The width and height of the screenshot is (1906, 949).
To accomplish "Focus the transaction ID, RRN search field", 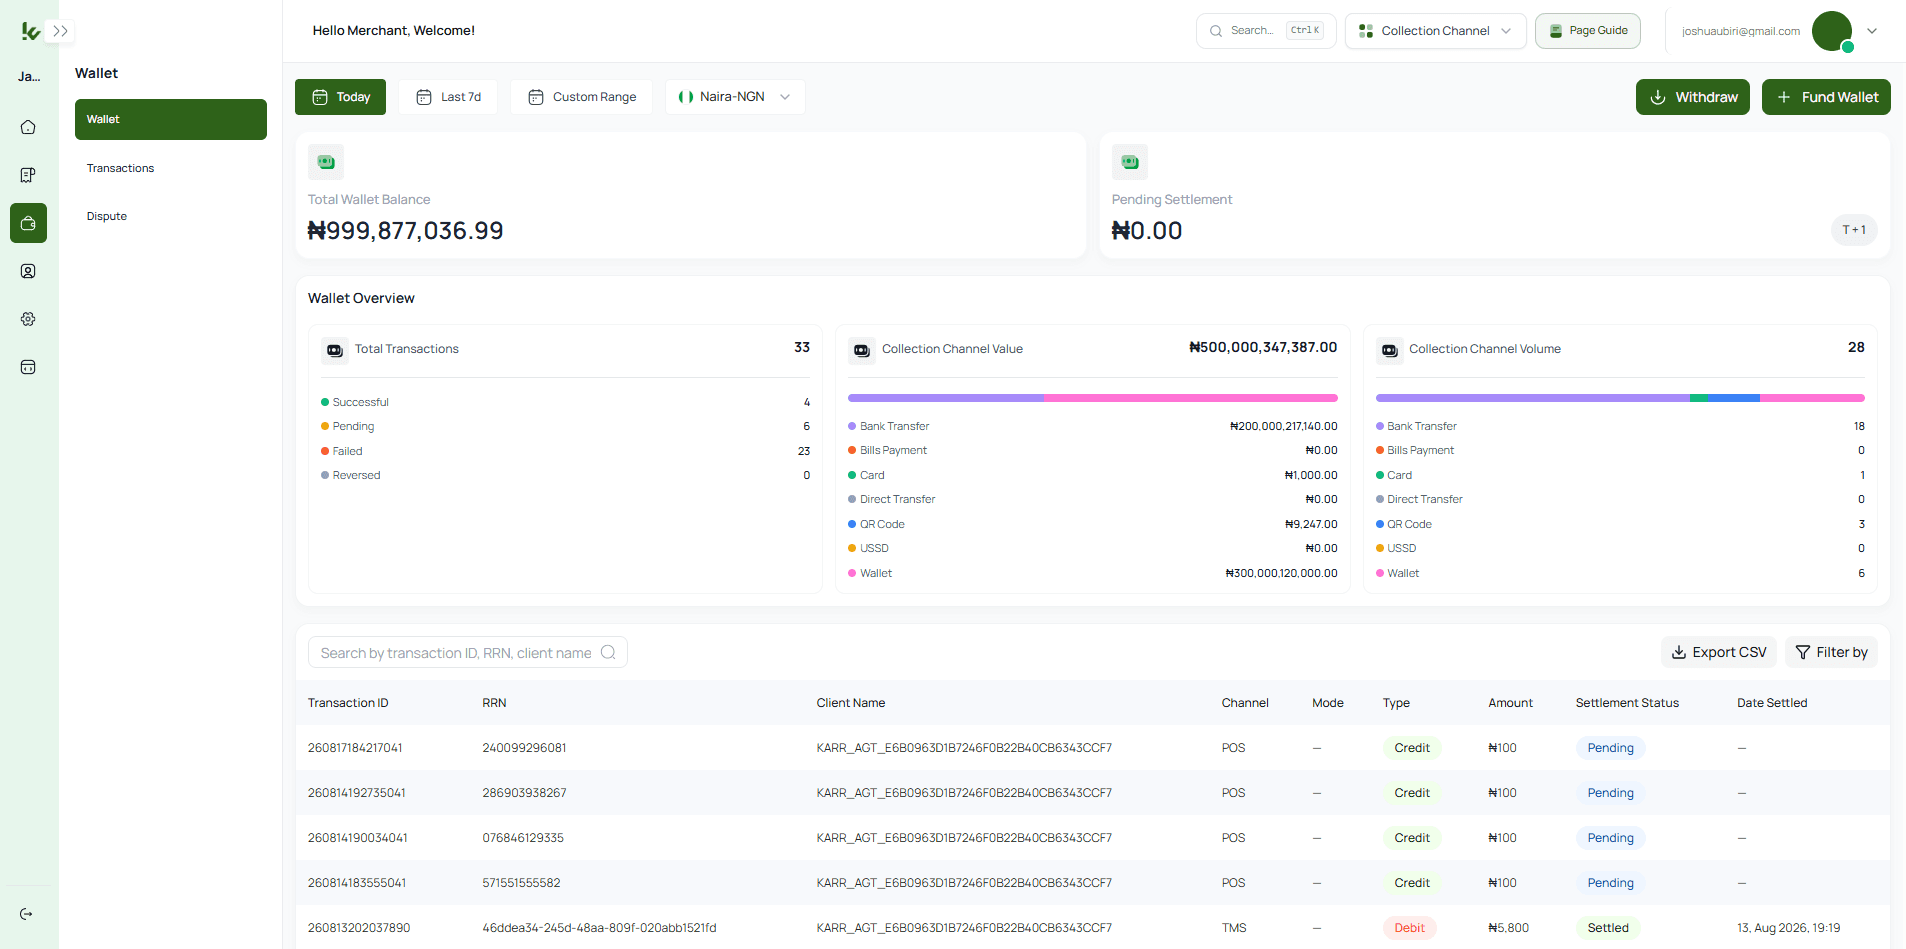I will click(468, 652).
